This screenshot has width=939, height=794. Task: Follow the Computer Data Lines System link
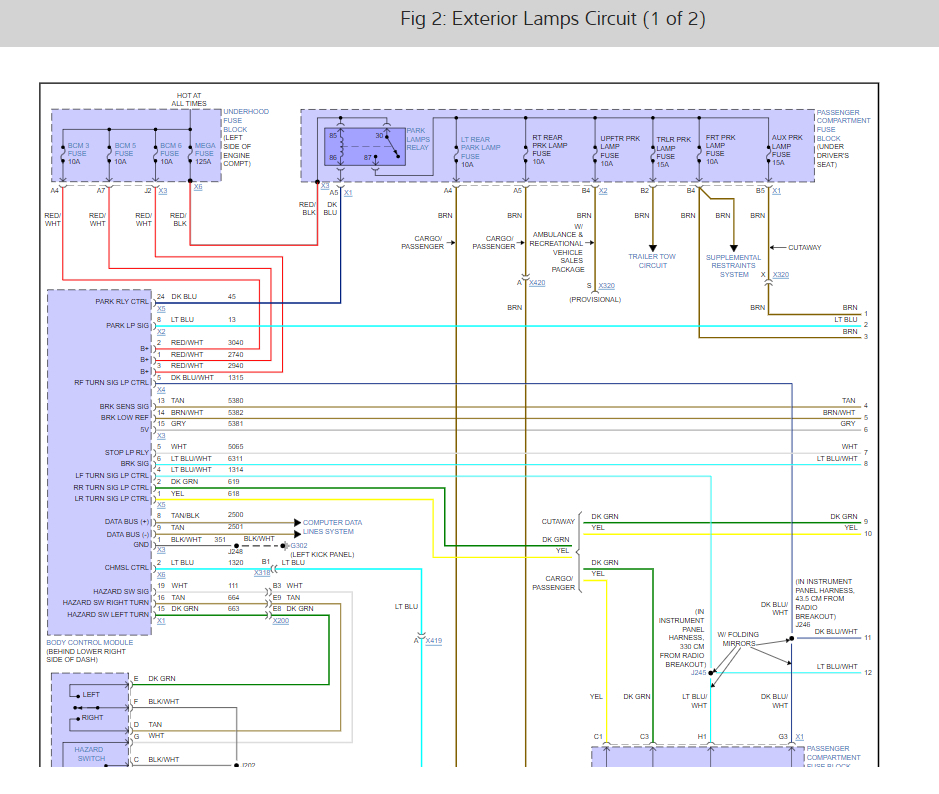point(332,527)
